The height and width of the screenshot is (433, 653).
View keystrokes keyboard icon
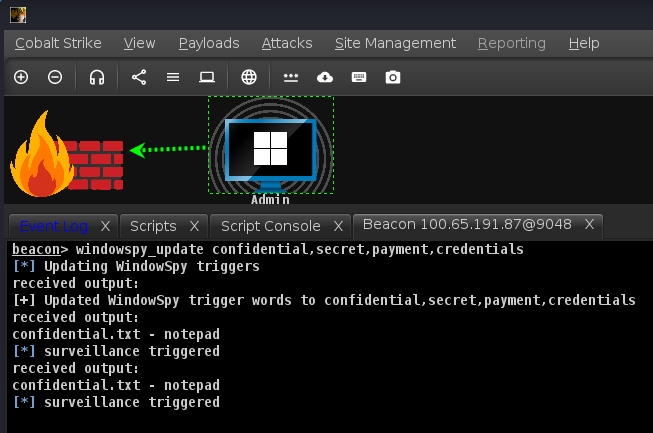click(359, 77)
